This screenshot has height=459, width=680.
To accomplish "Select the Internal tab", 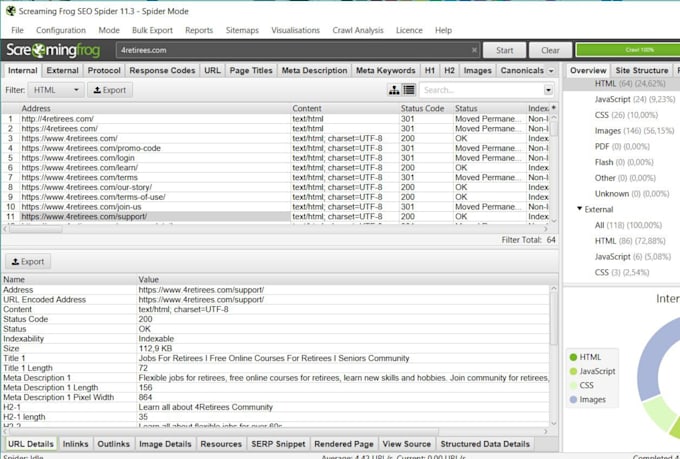I will [x=23, y=70].
